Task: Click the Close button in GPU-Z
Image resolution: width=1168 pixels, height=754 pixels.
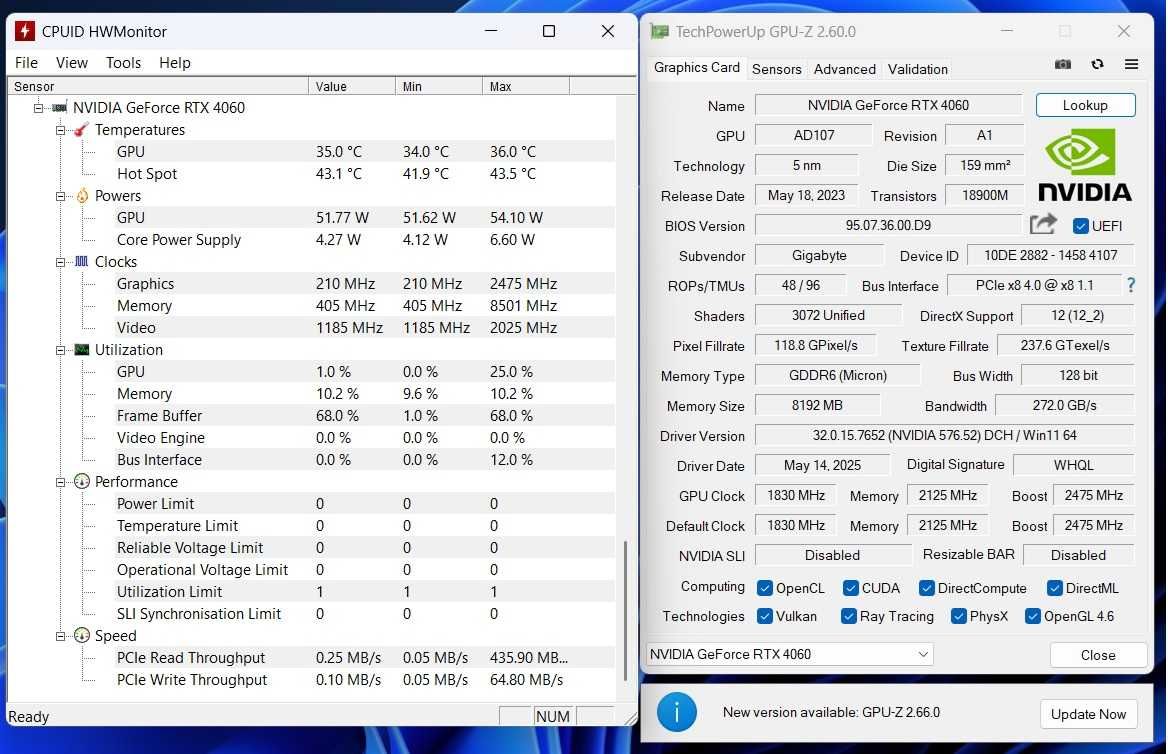Action: [x=1098, y=655]
